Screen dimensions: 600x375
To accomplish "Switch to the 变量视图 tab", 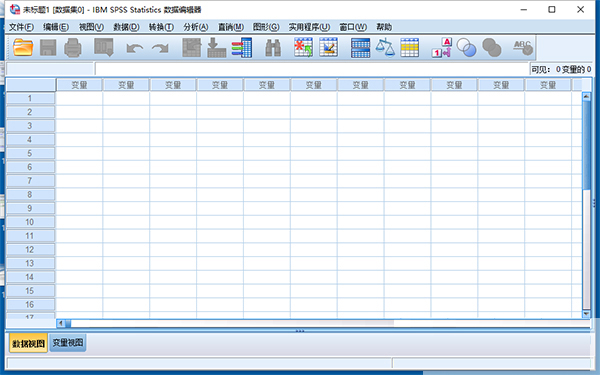I will (x=68, y=342).
